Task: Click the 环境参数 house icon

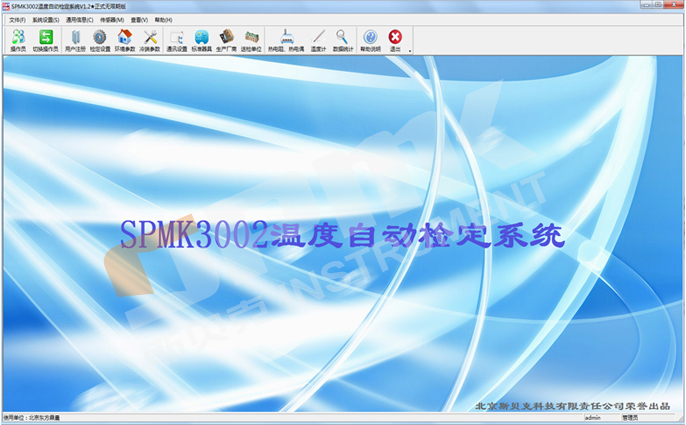Action: coord(125,39)
